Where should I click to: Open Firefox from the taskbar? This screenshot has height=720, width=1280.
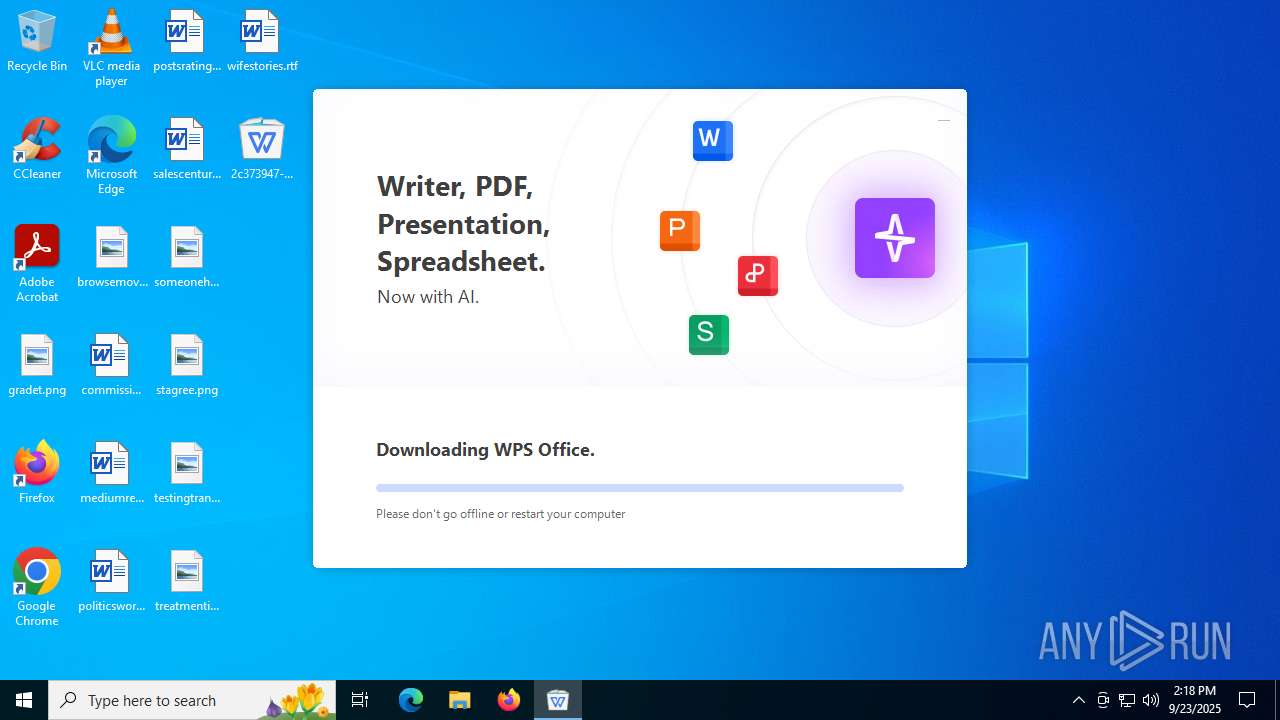(x=509, y=700)
